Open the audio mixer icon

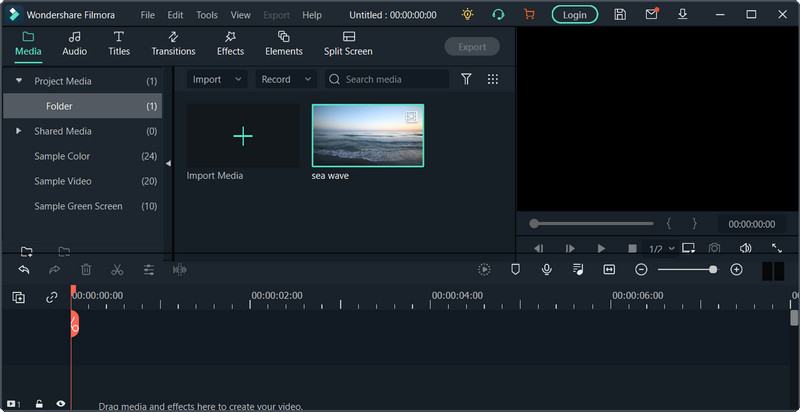coord(578,269)
